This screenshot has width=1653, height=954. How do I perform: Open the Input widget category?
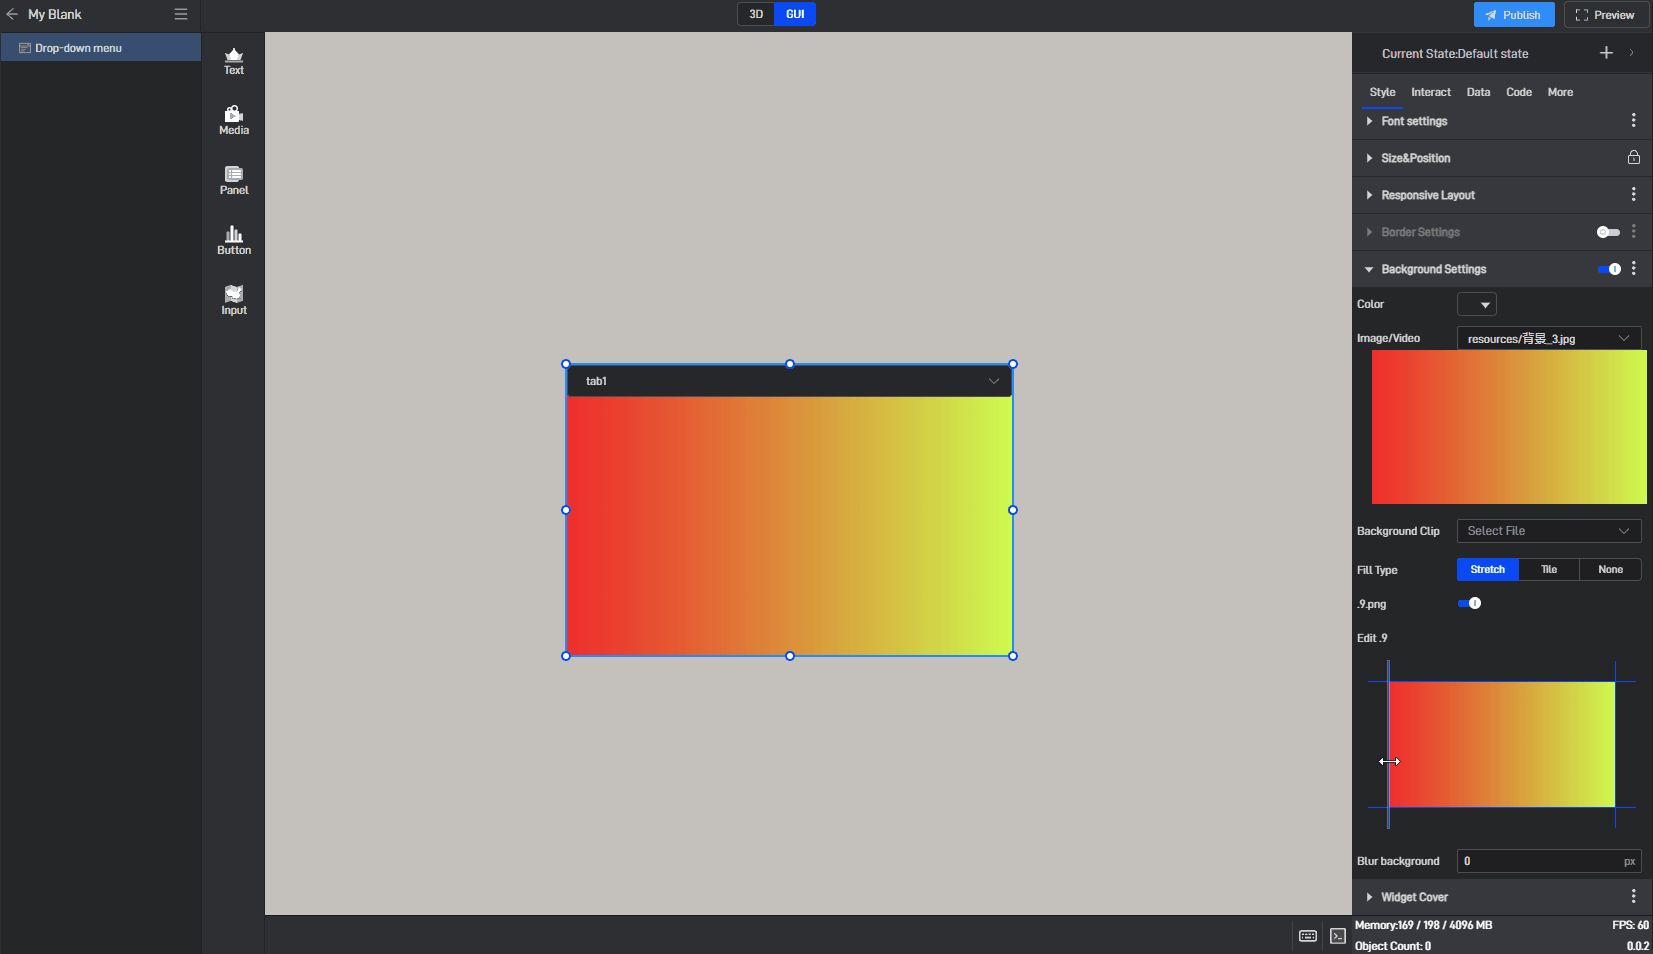point(234,301)
